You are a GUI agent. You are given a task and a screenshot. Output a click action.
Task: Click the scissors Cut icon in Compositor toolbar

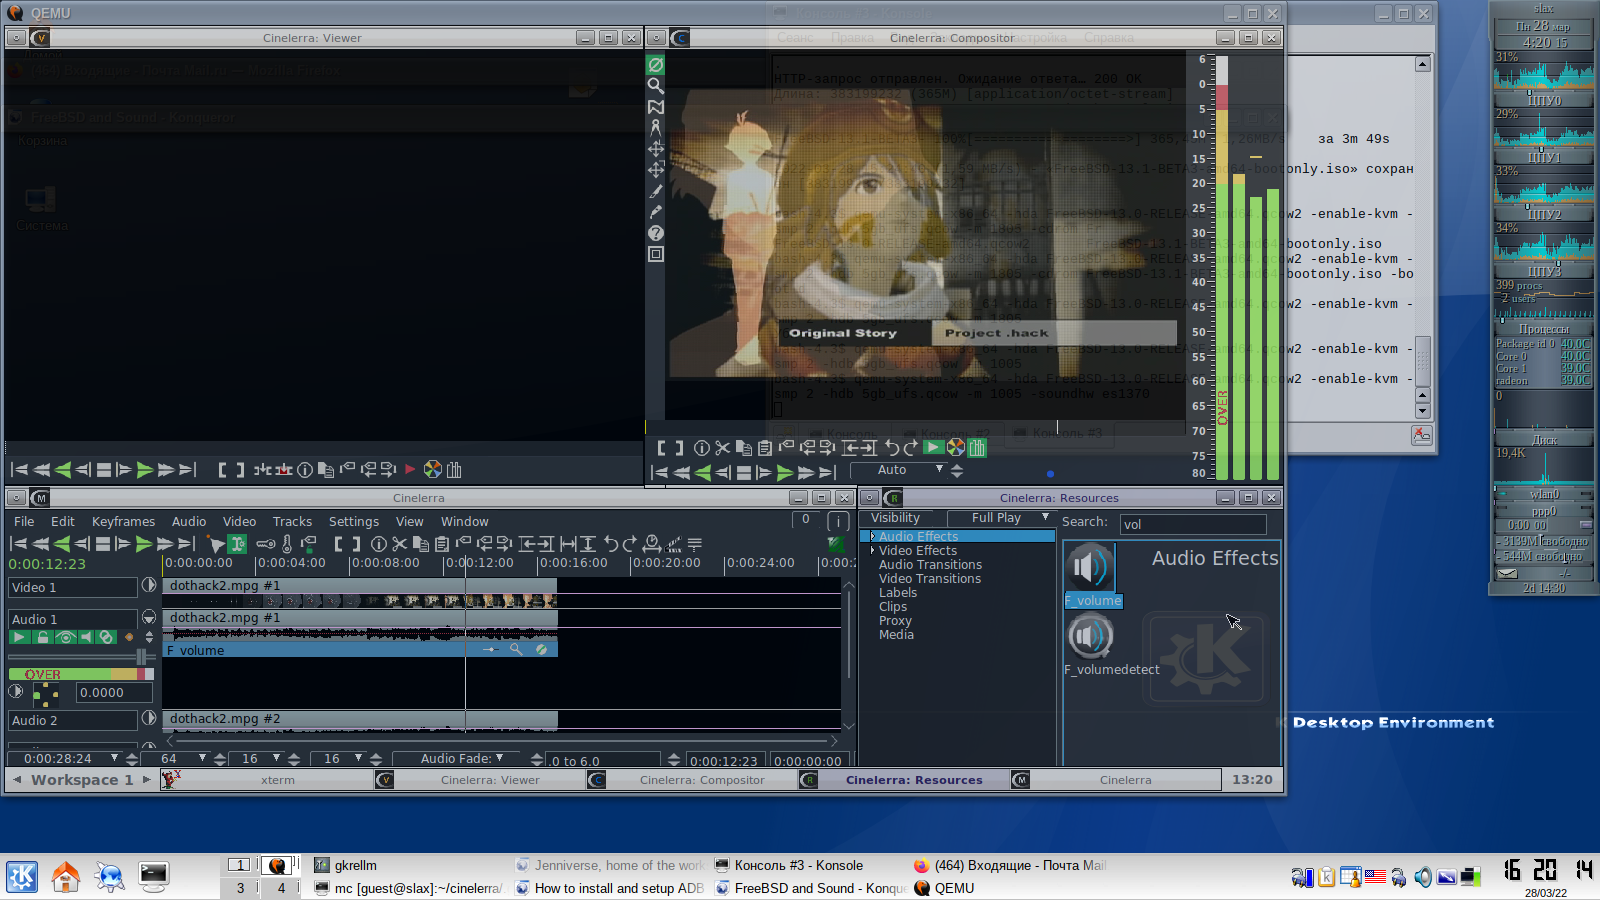(x=722, y=448)
